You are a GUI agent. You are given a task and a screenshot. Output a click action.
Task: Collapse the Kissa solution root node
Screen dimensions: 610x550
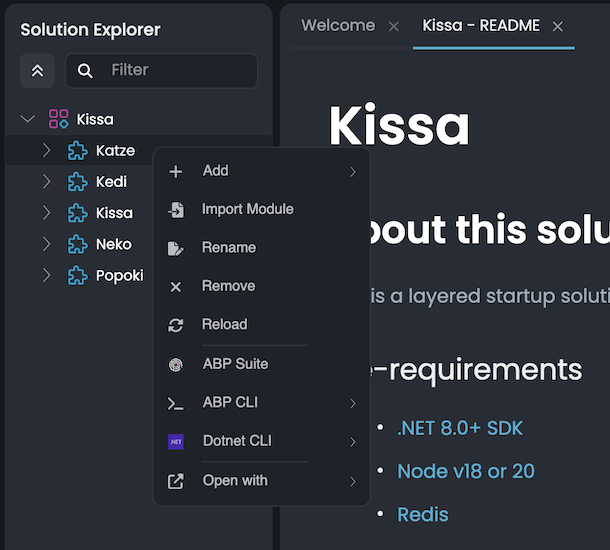pyautogui.click(x=27, y=119)
